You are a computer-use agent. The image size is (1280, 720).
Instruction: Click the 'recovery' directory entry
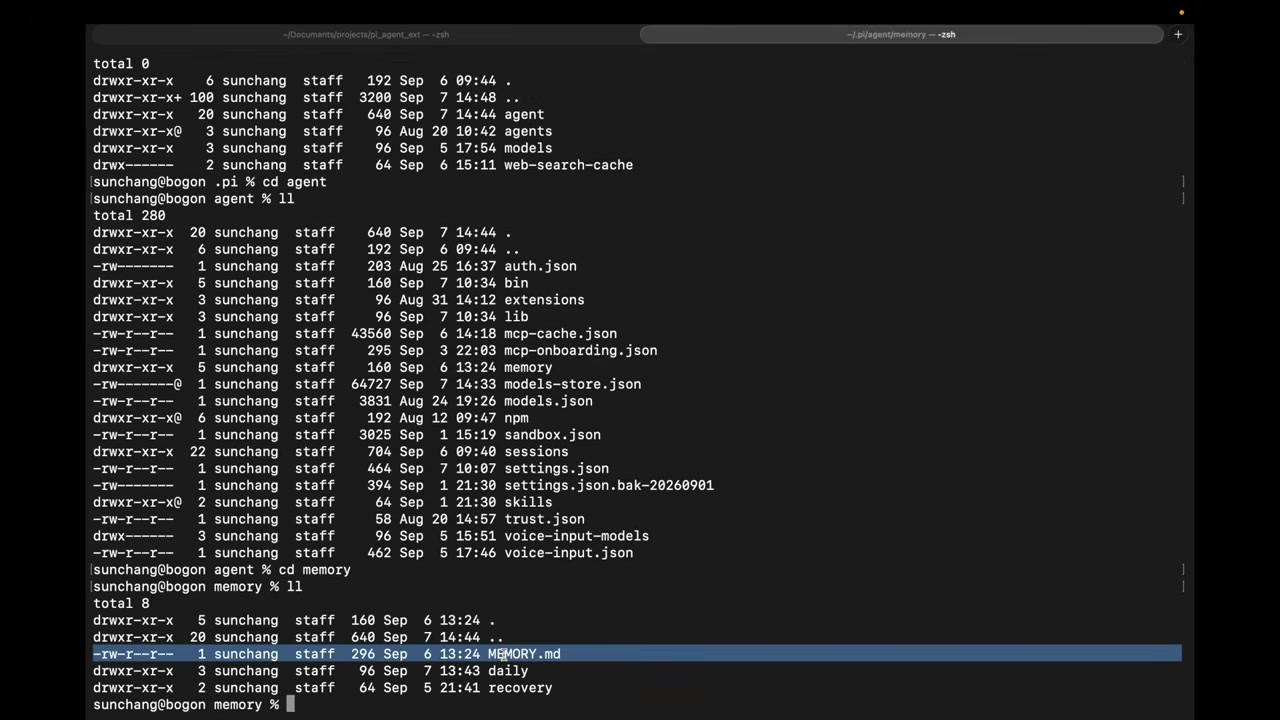520,688
